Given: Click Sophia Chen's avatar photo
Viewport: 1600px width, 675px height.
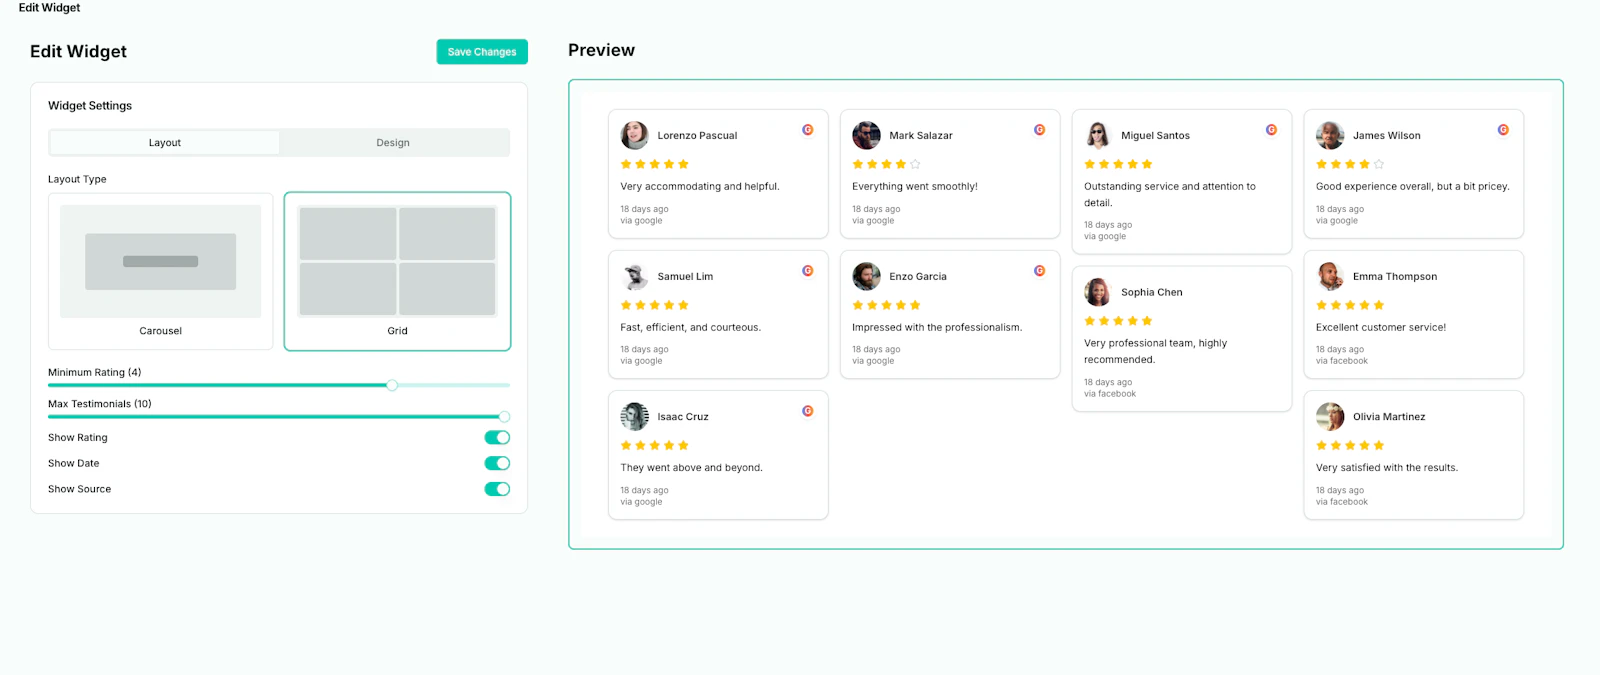Looking at the screenshot, I should tap(1098, 292).
